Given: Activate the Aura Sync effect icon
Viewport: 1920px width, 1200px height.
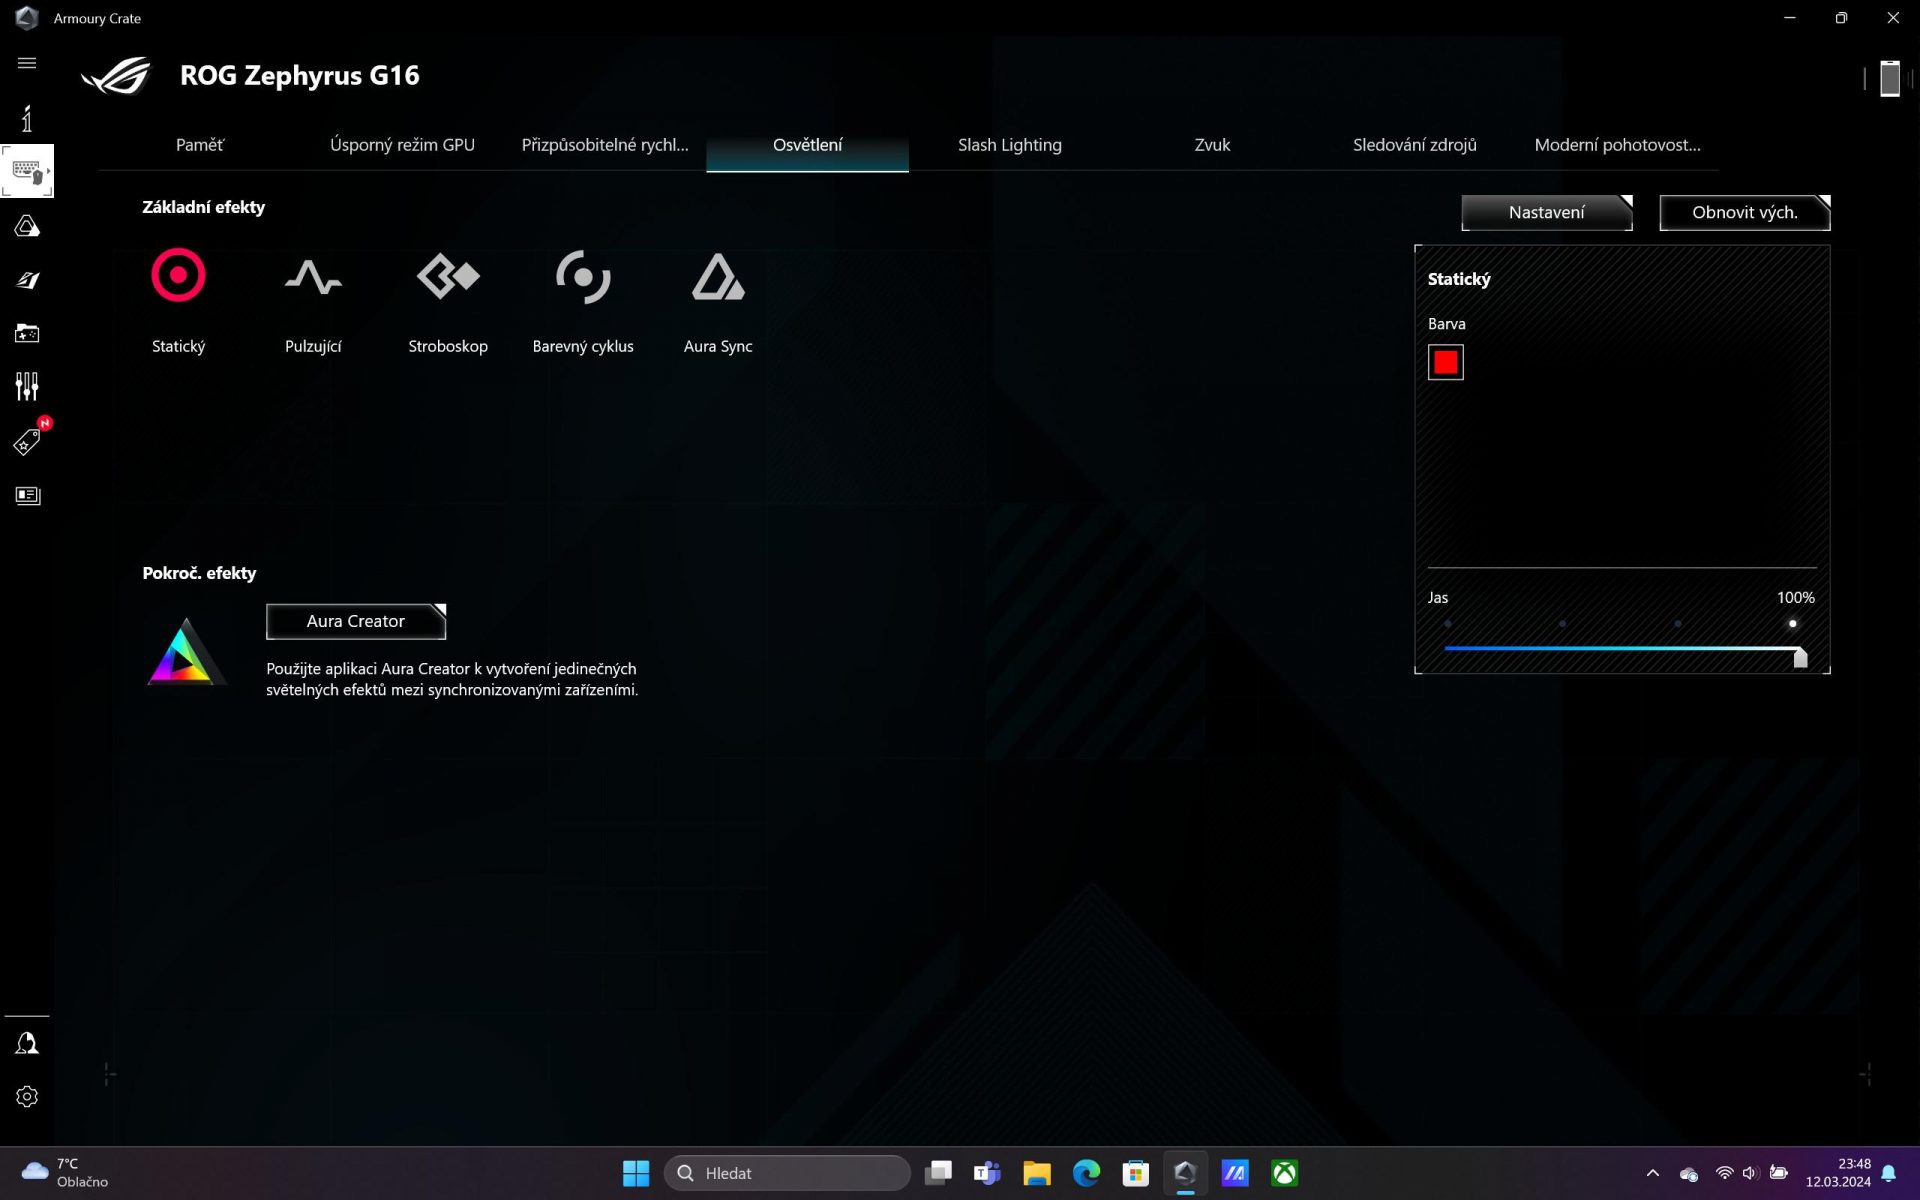Looking at the screenshot, I should pos(718,277).
